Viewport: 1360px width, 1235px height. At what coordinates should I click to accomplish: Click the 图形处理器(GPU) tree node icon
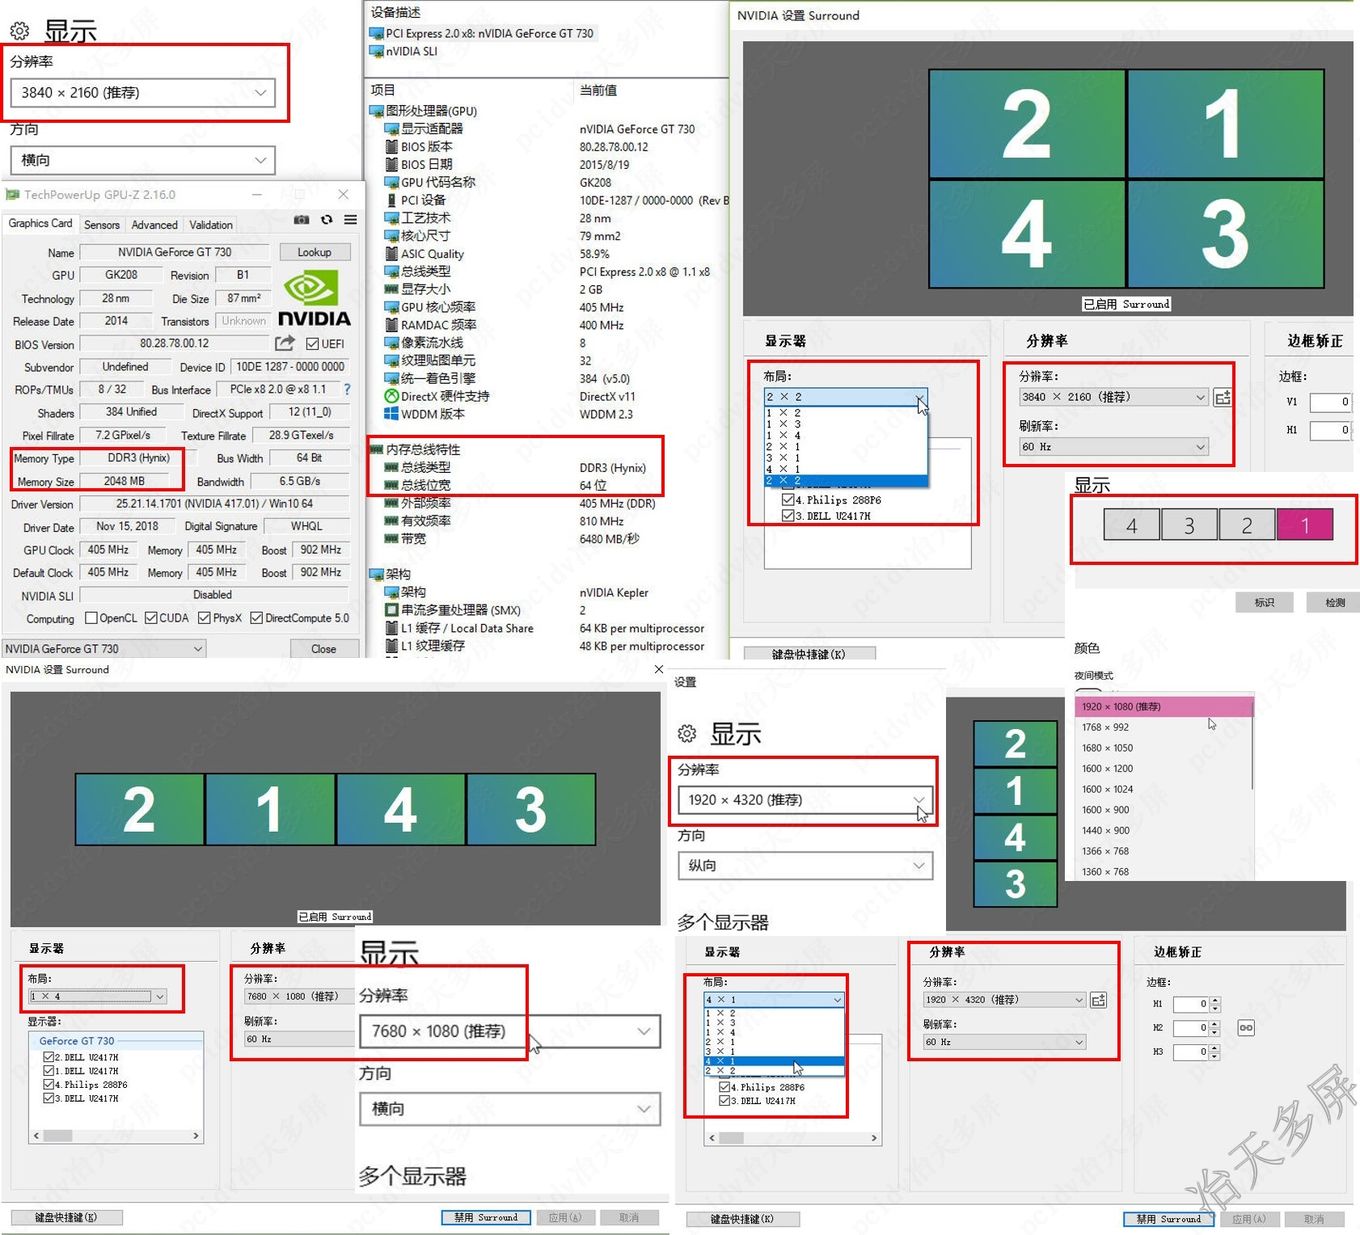(x=377, y=111)
